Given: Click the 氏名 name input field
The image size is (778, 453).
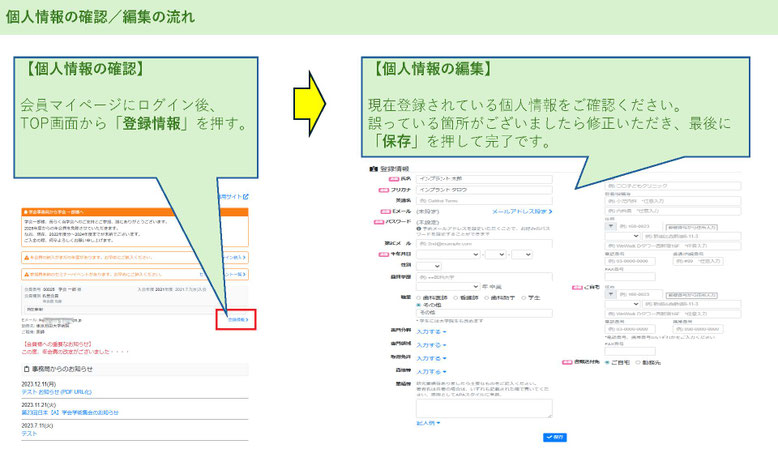Looking at the screenshot, I should coord(484,179).
